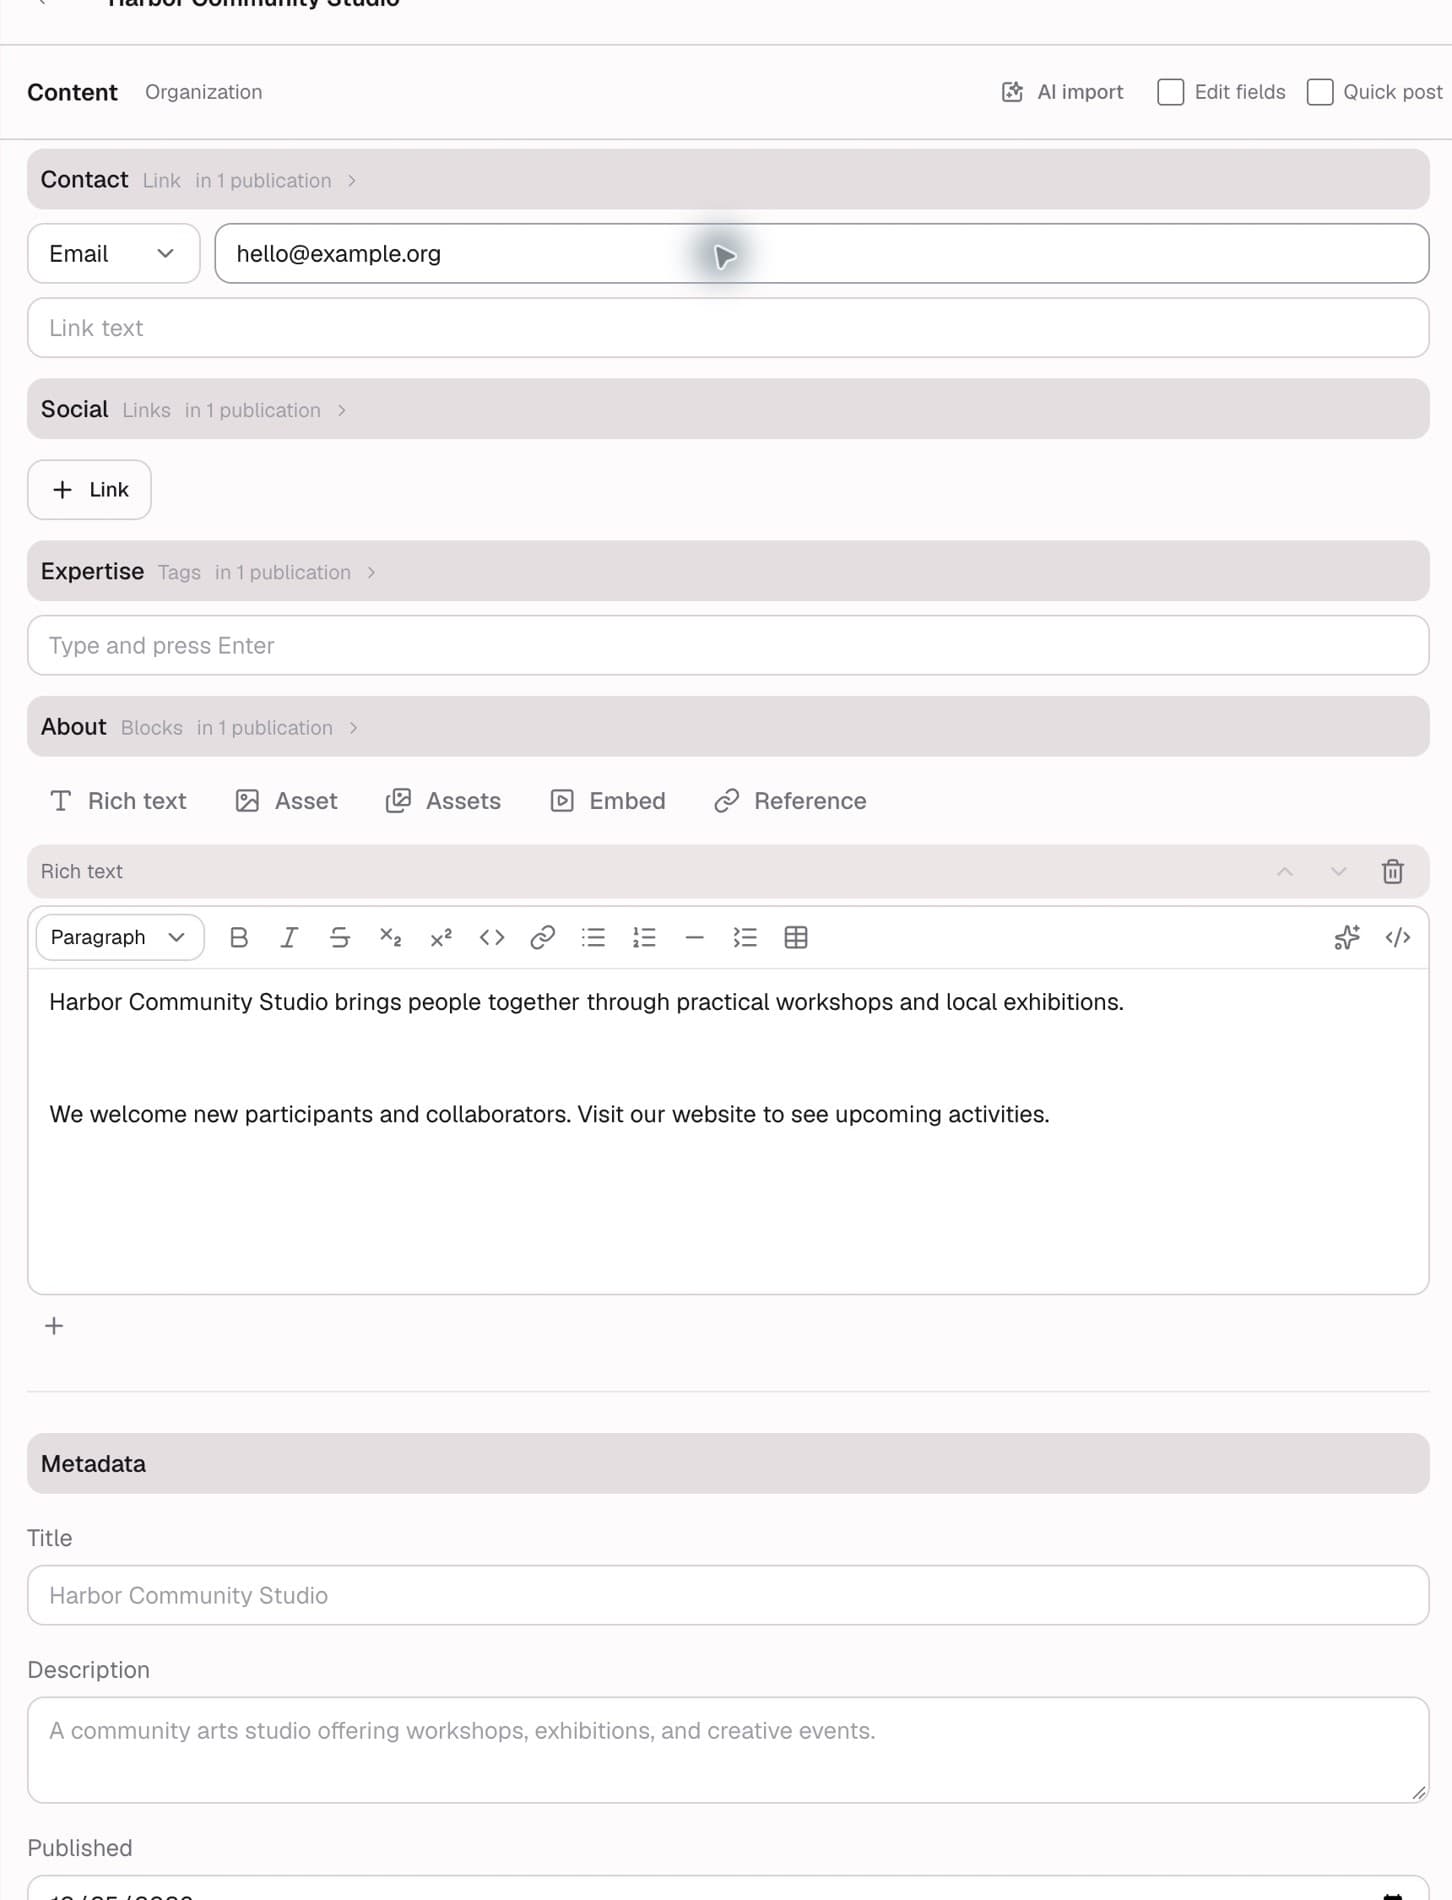The height and width of the screenshot is (1900, 1452).
Task: Click the paragraph 'We welcome new participants'
Action: (x=549, y=1114)
